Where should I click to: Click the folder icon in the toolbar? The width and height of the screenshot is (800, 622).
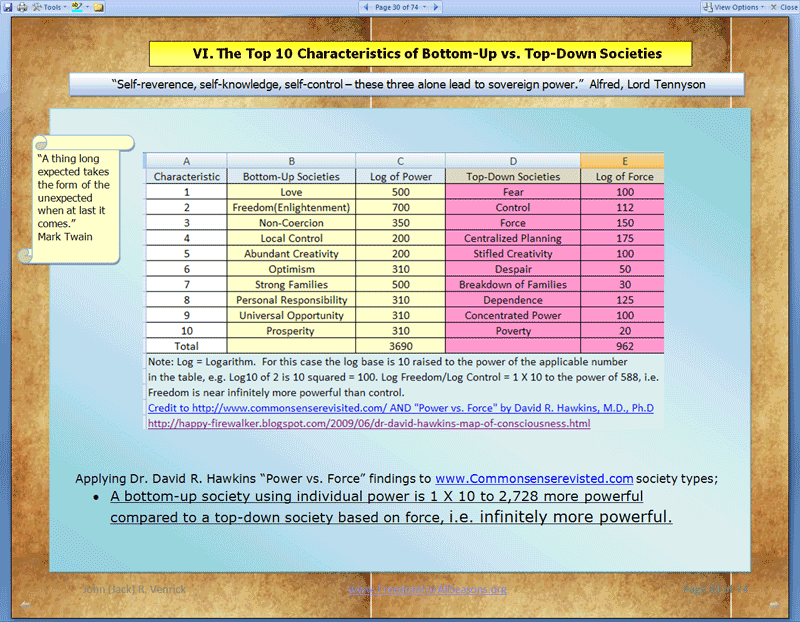coord(99,6)
